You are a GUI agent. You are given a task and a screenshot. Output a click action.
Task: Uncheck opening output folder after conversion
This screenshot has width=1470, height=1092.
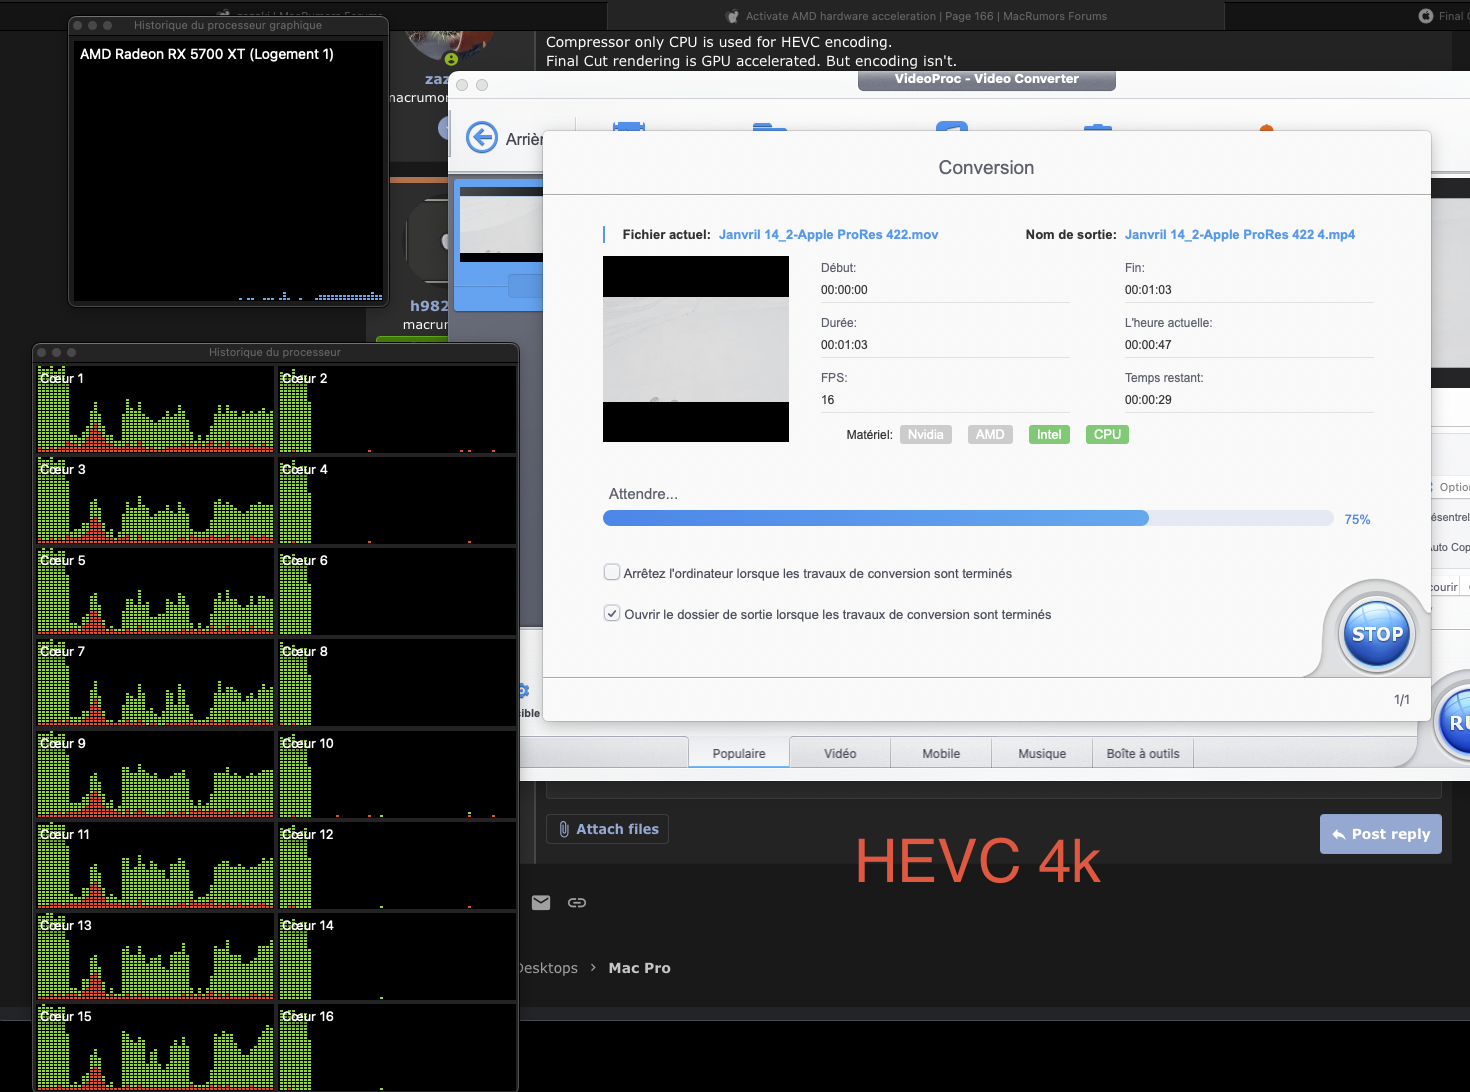click(x=612, y=613)
